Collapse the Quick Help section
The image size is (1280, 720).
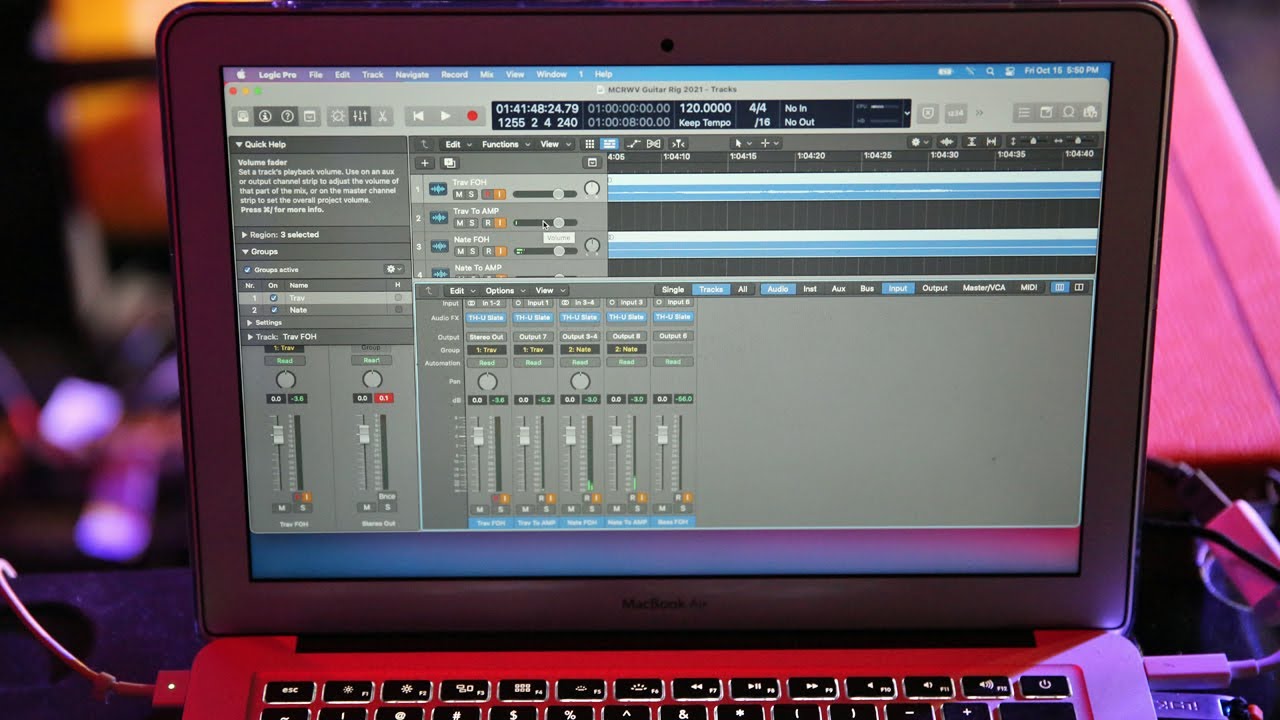[x=240, y=145]
